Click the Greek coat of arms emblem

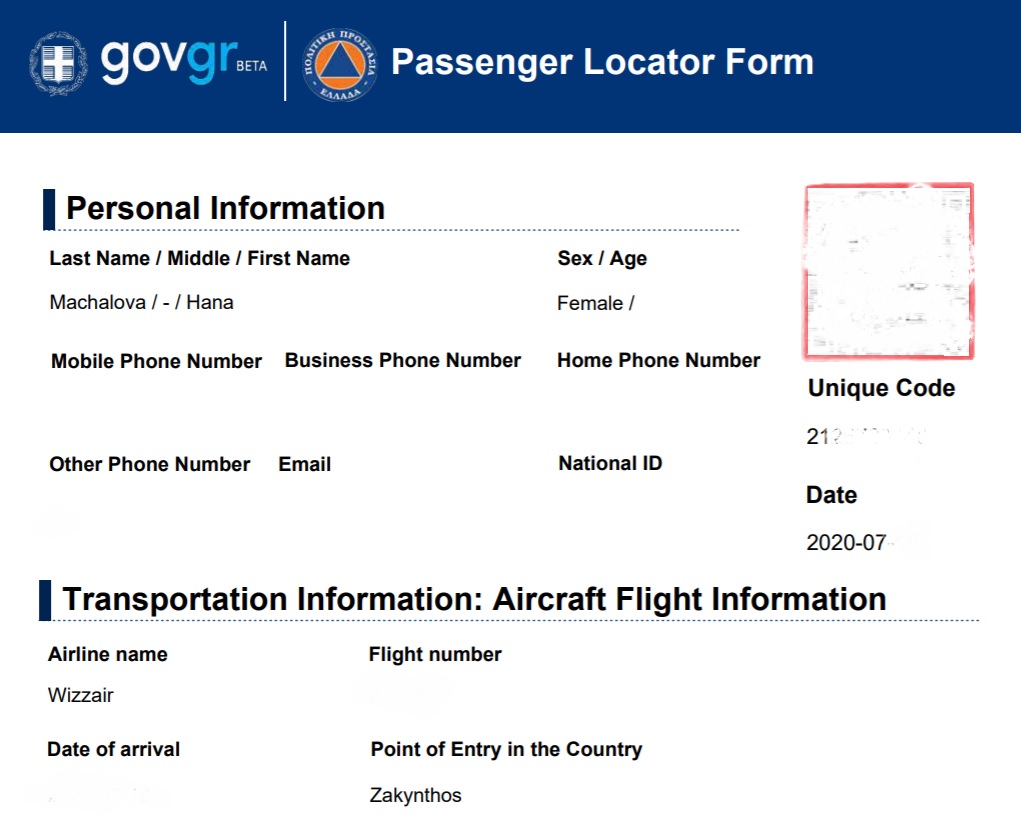tap(58, 63)
